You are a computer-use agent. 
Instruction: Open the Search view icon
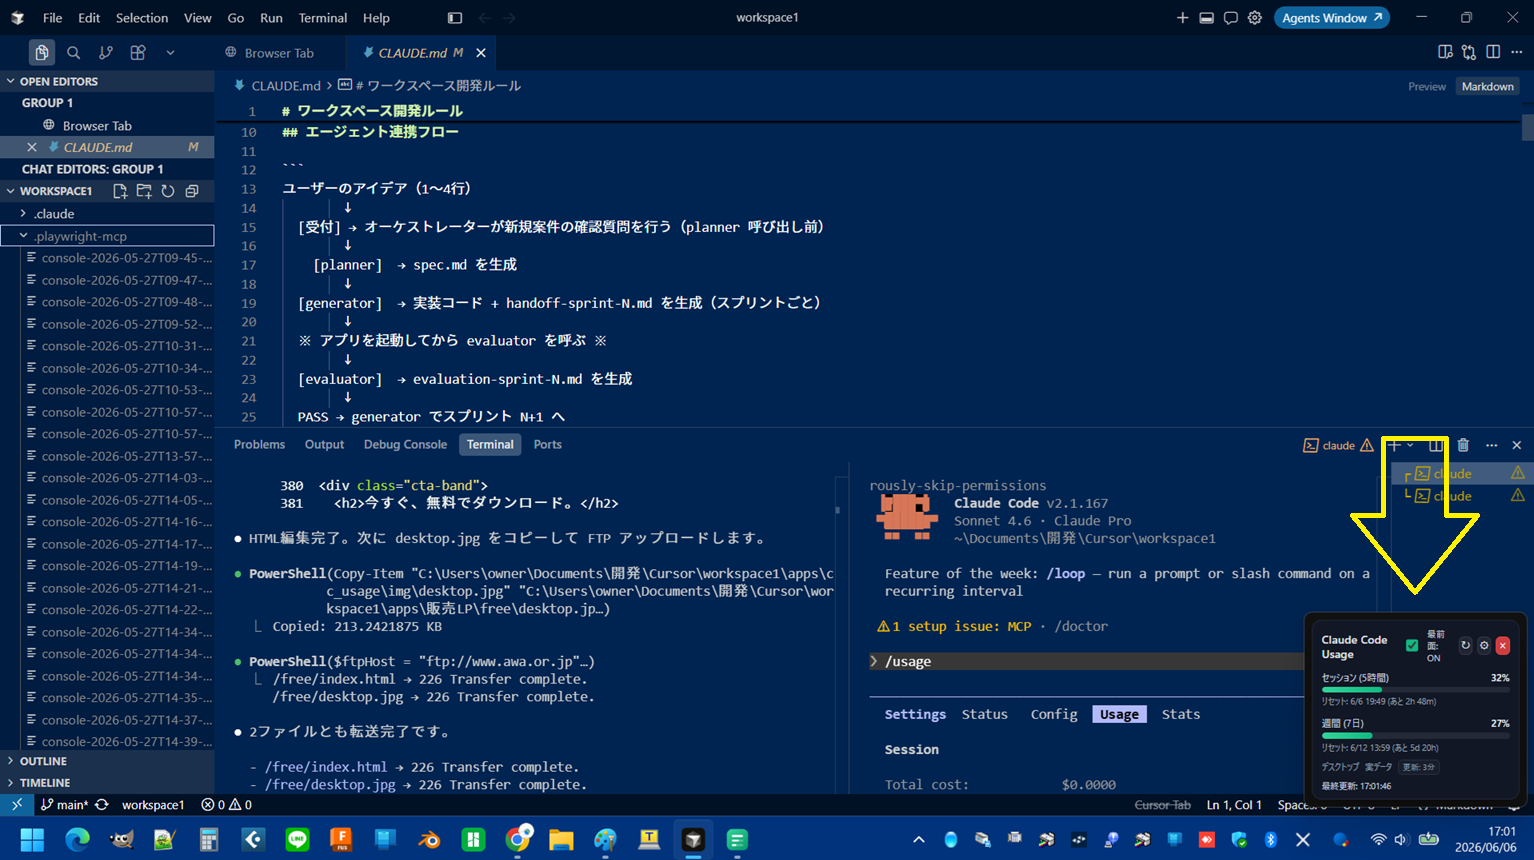tap(74, 52)
